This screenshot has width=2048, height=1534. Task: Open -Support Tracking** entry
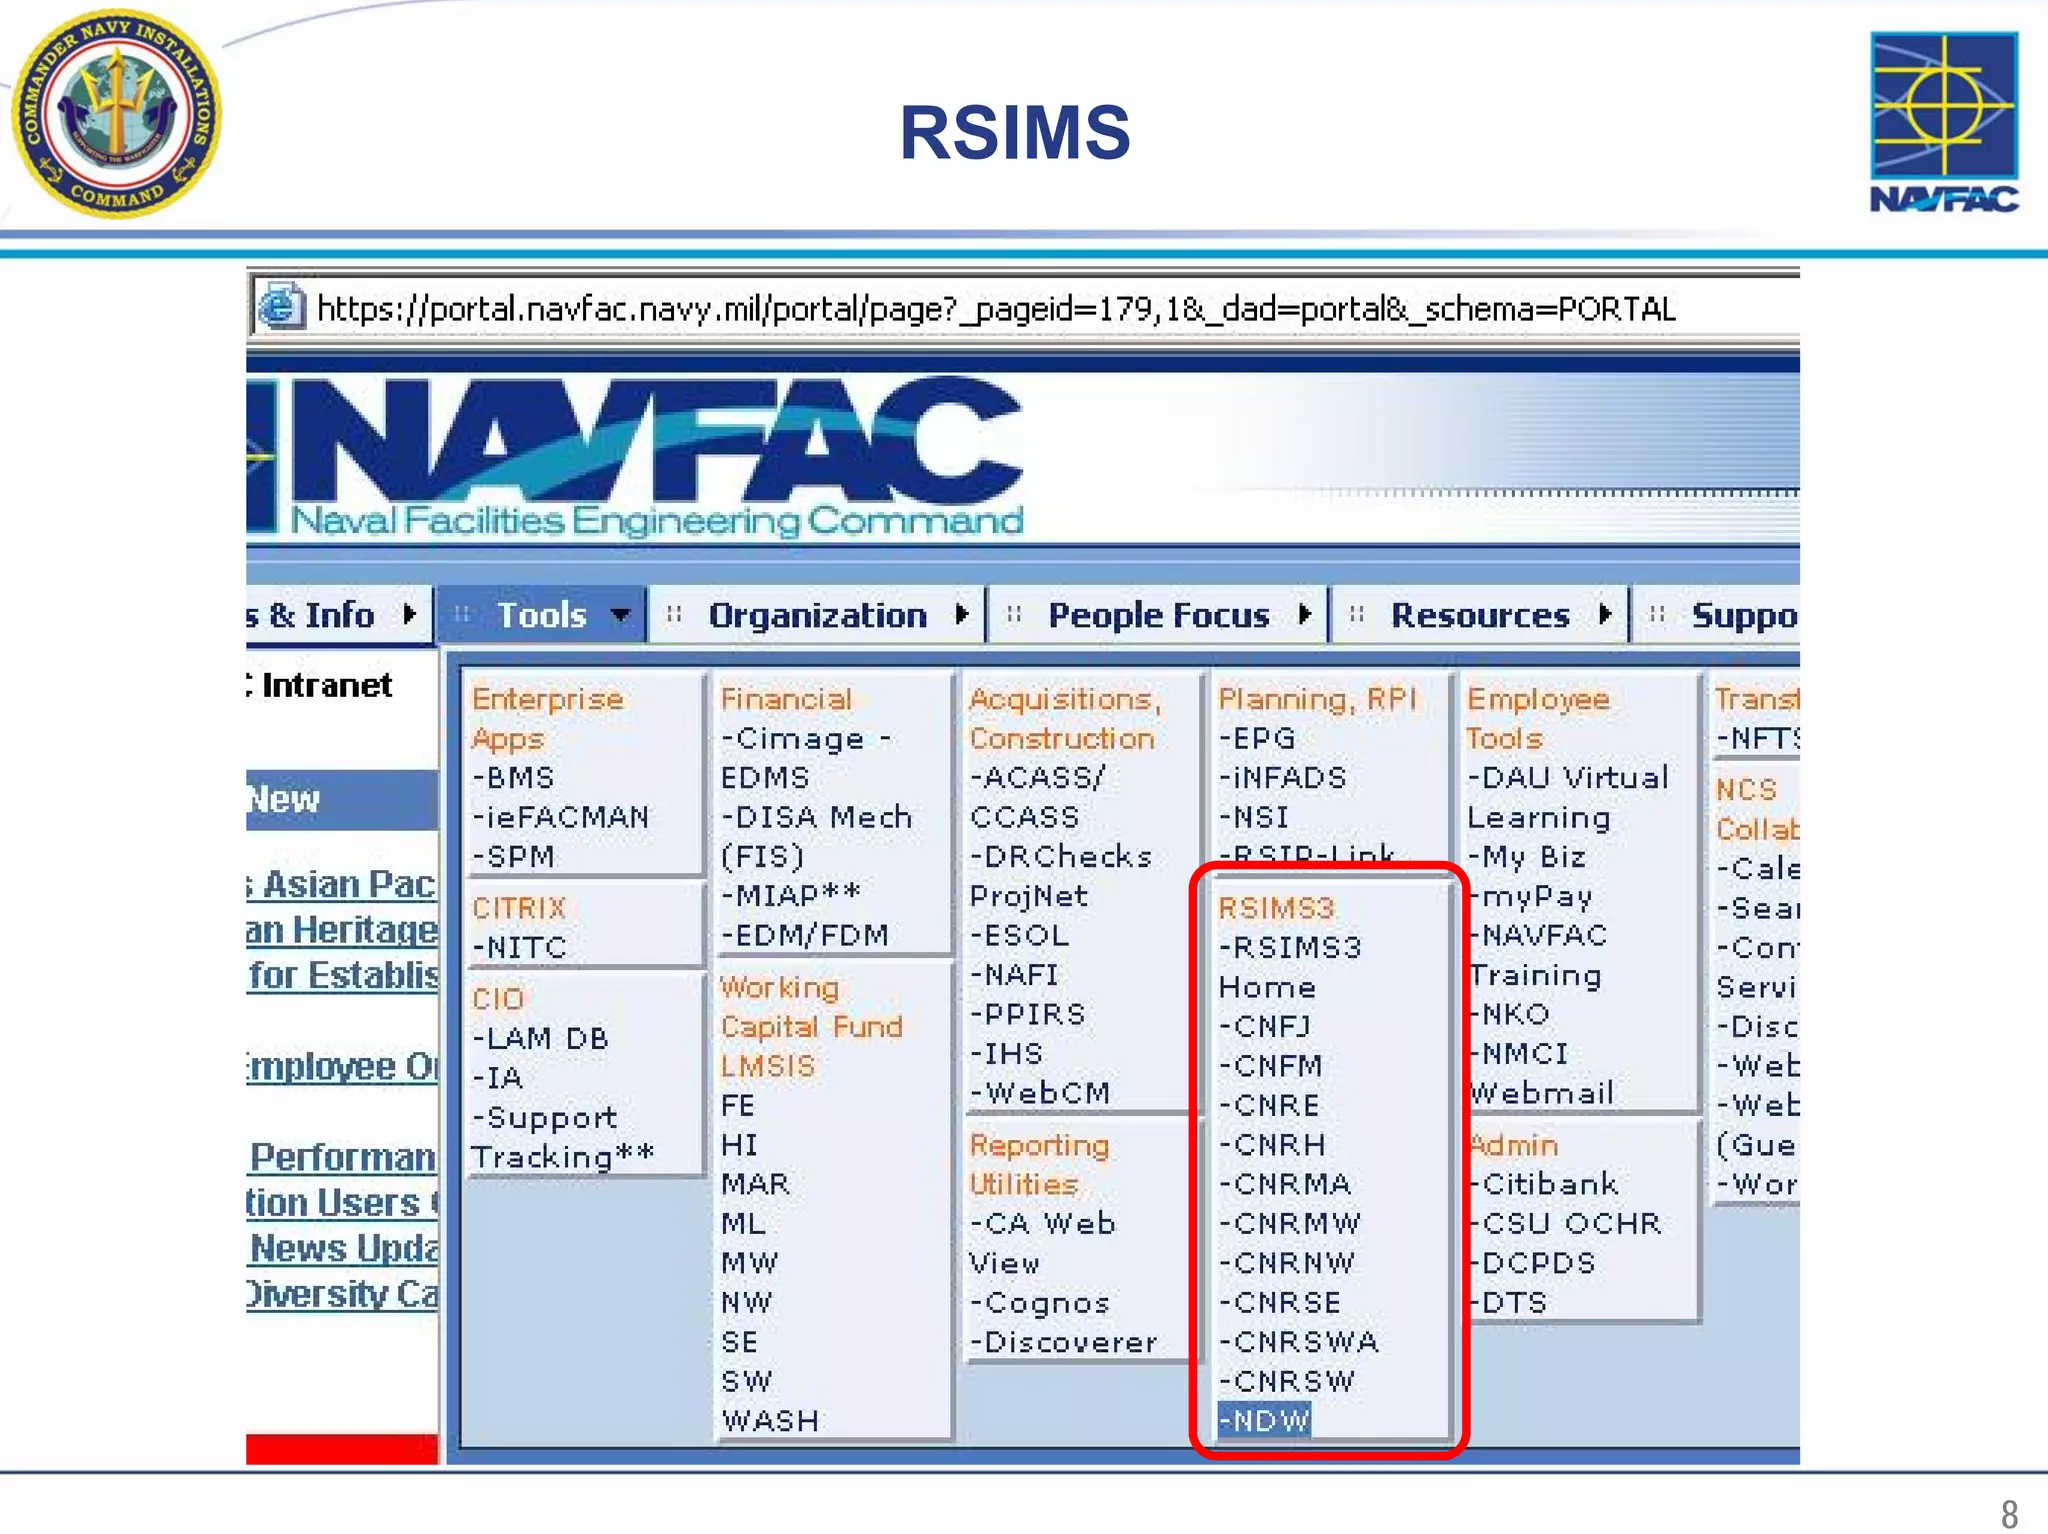563,1137
